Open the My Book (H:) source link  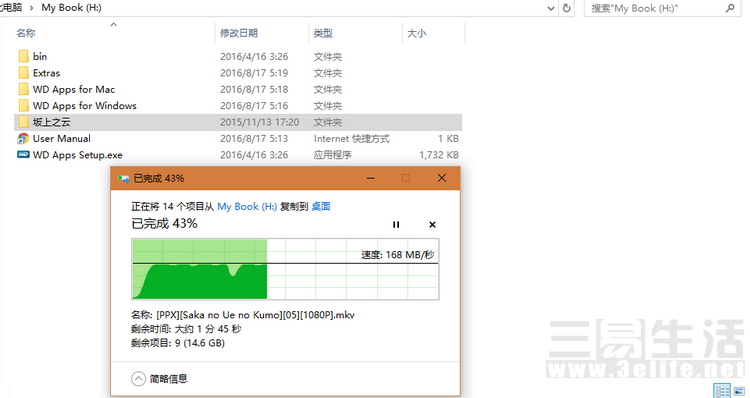point(247,207)
